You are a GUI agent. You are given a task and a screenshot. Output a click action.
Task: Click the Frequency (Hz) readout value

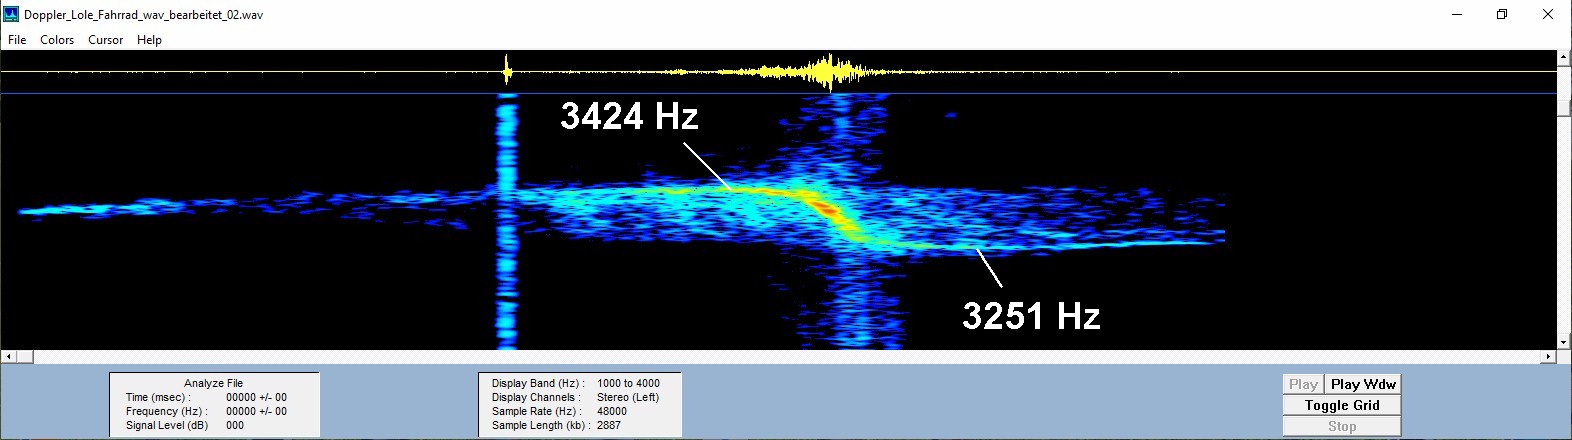pyautogui.click(x=256, y=411)
